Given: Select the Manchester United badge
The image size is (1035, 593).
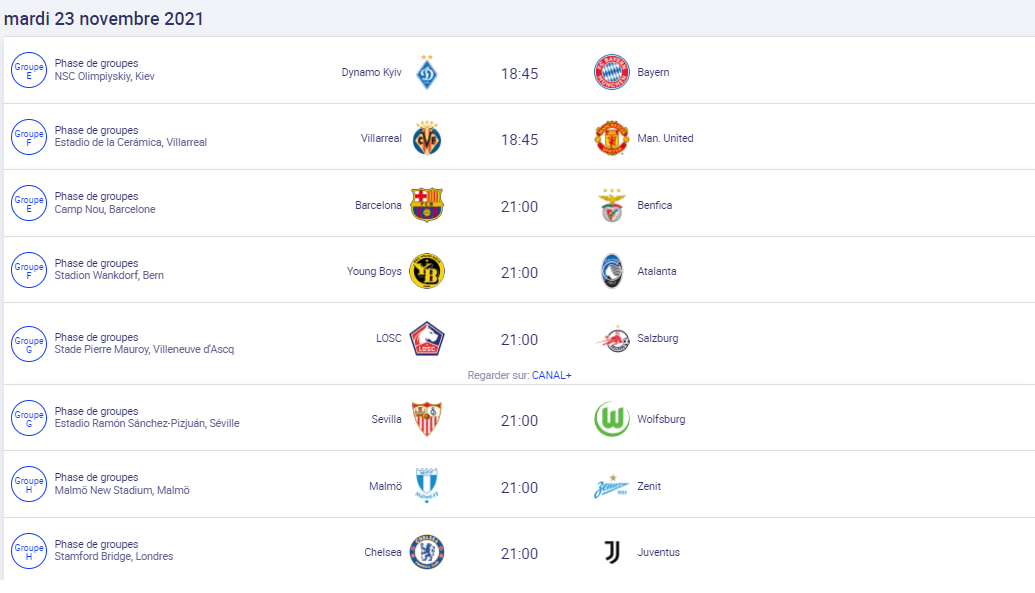Looking at the screenshot, I should (612, 138).
